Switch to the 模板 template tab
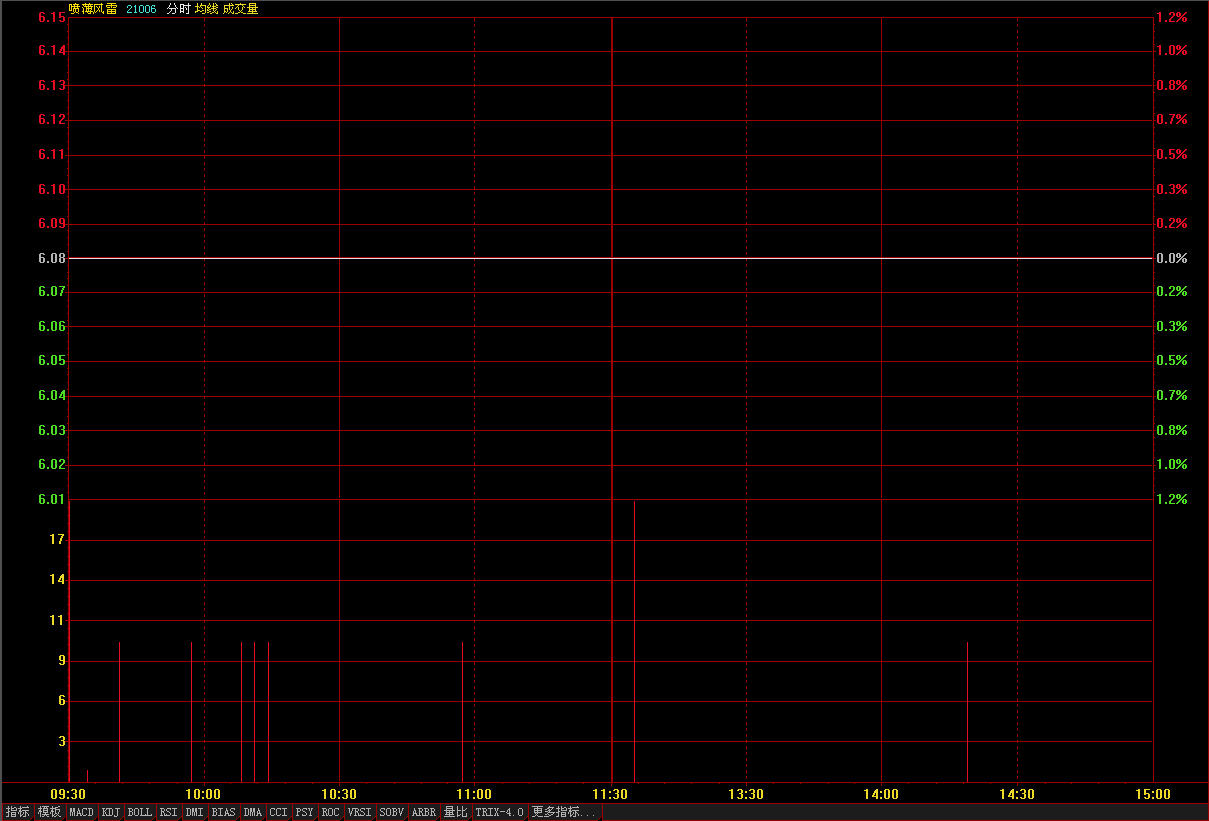Image resolution: width=1209 pixels, height=821 pixels. pos(49,812)
